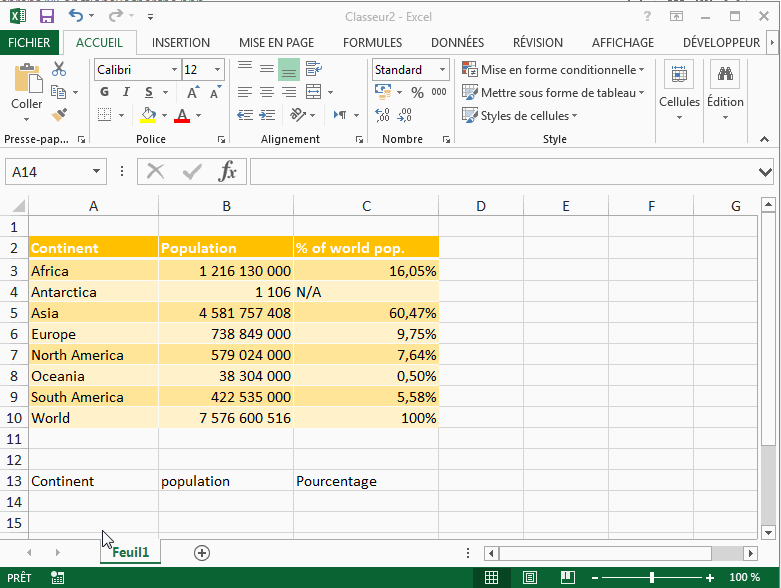Decrease the cell indent
Image resolution: width=781 pixels, height=588 pixels.
(245, 115)
